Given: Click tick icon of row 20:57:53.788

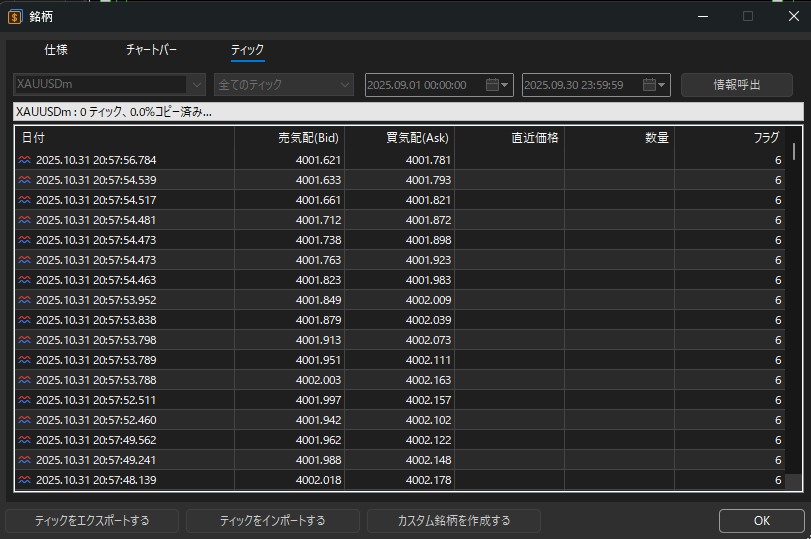Looking at the screenshot, I should coord(24,380).
